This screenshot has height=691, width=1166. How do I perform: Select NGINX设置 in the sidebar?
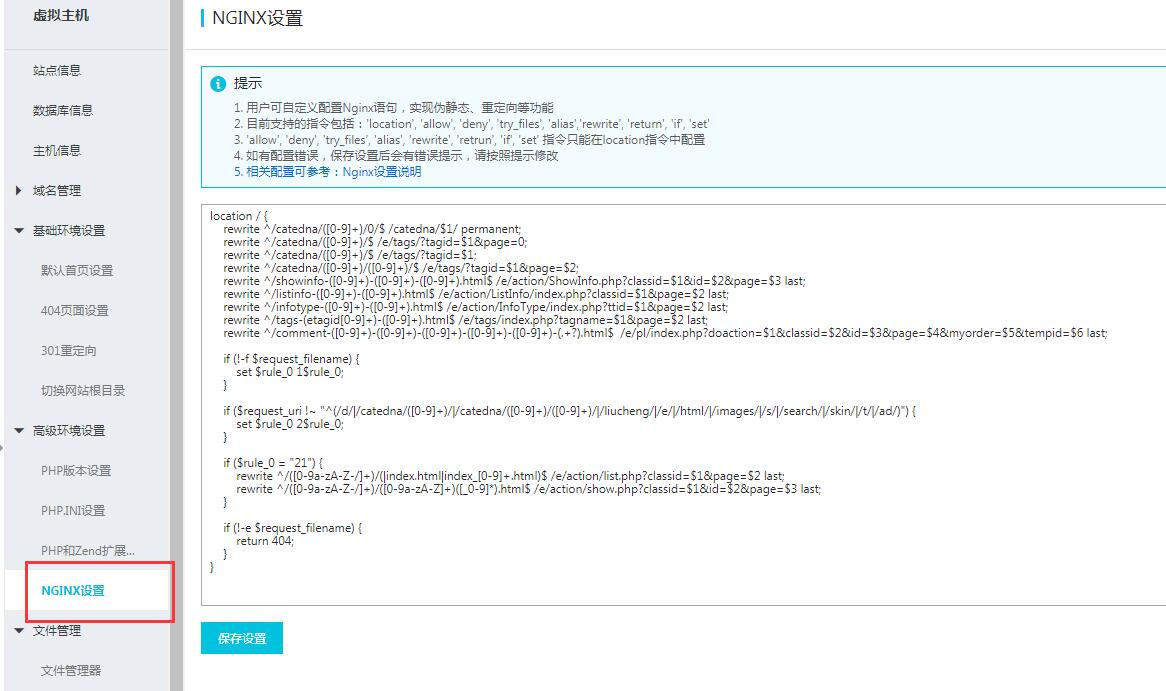click(73, 591)
